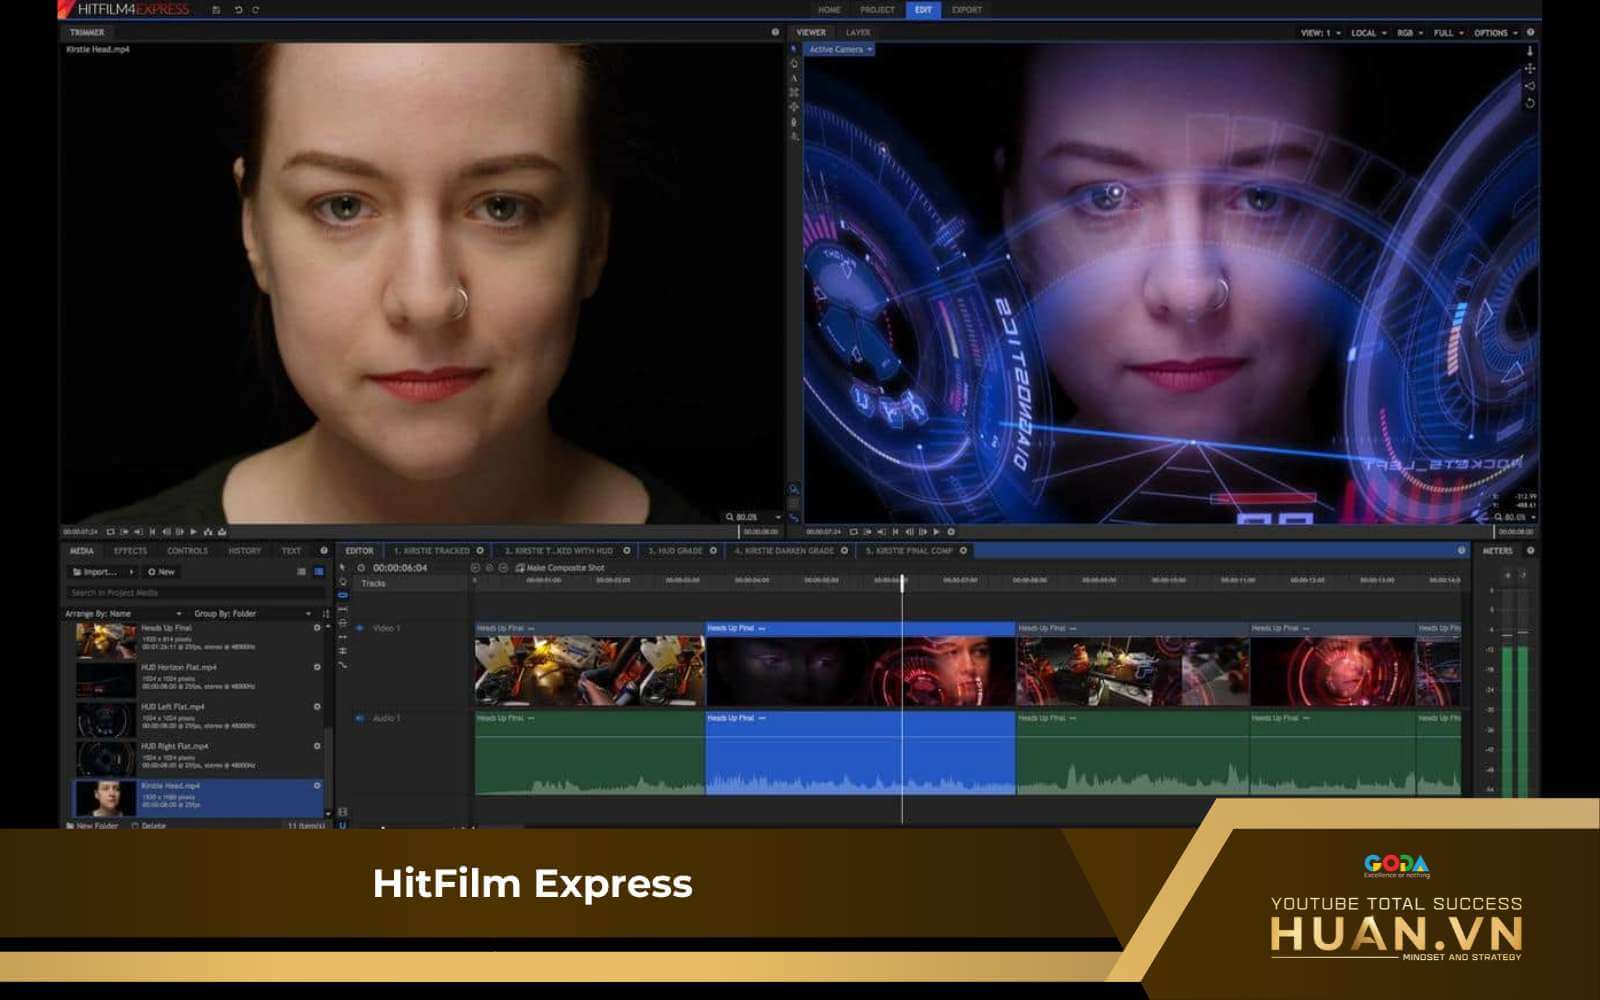Click the Viewer rotate tool icon
The height and width of the screenshot is (1000, 1600).
pos(1529,103)
